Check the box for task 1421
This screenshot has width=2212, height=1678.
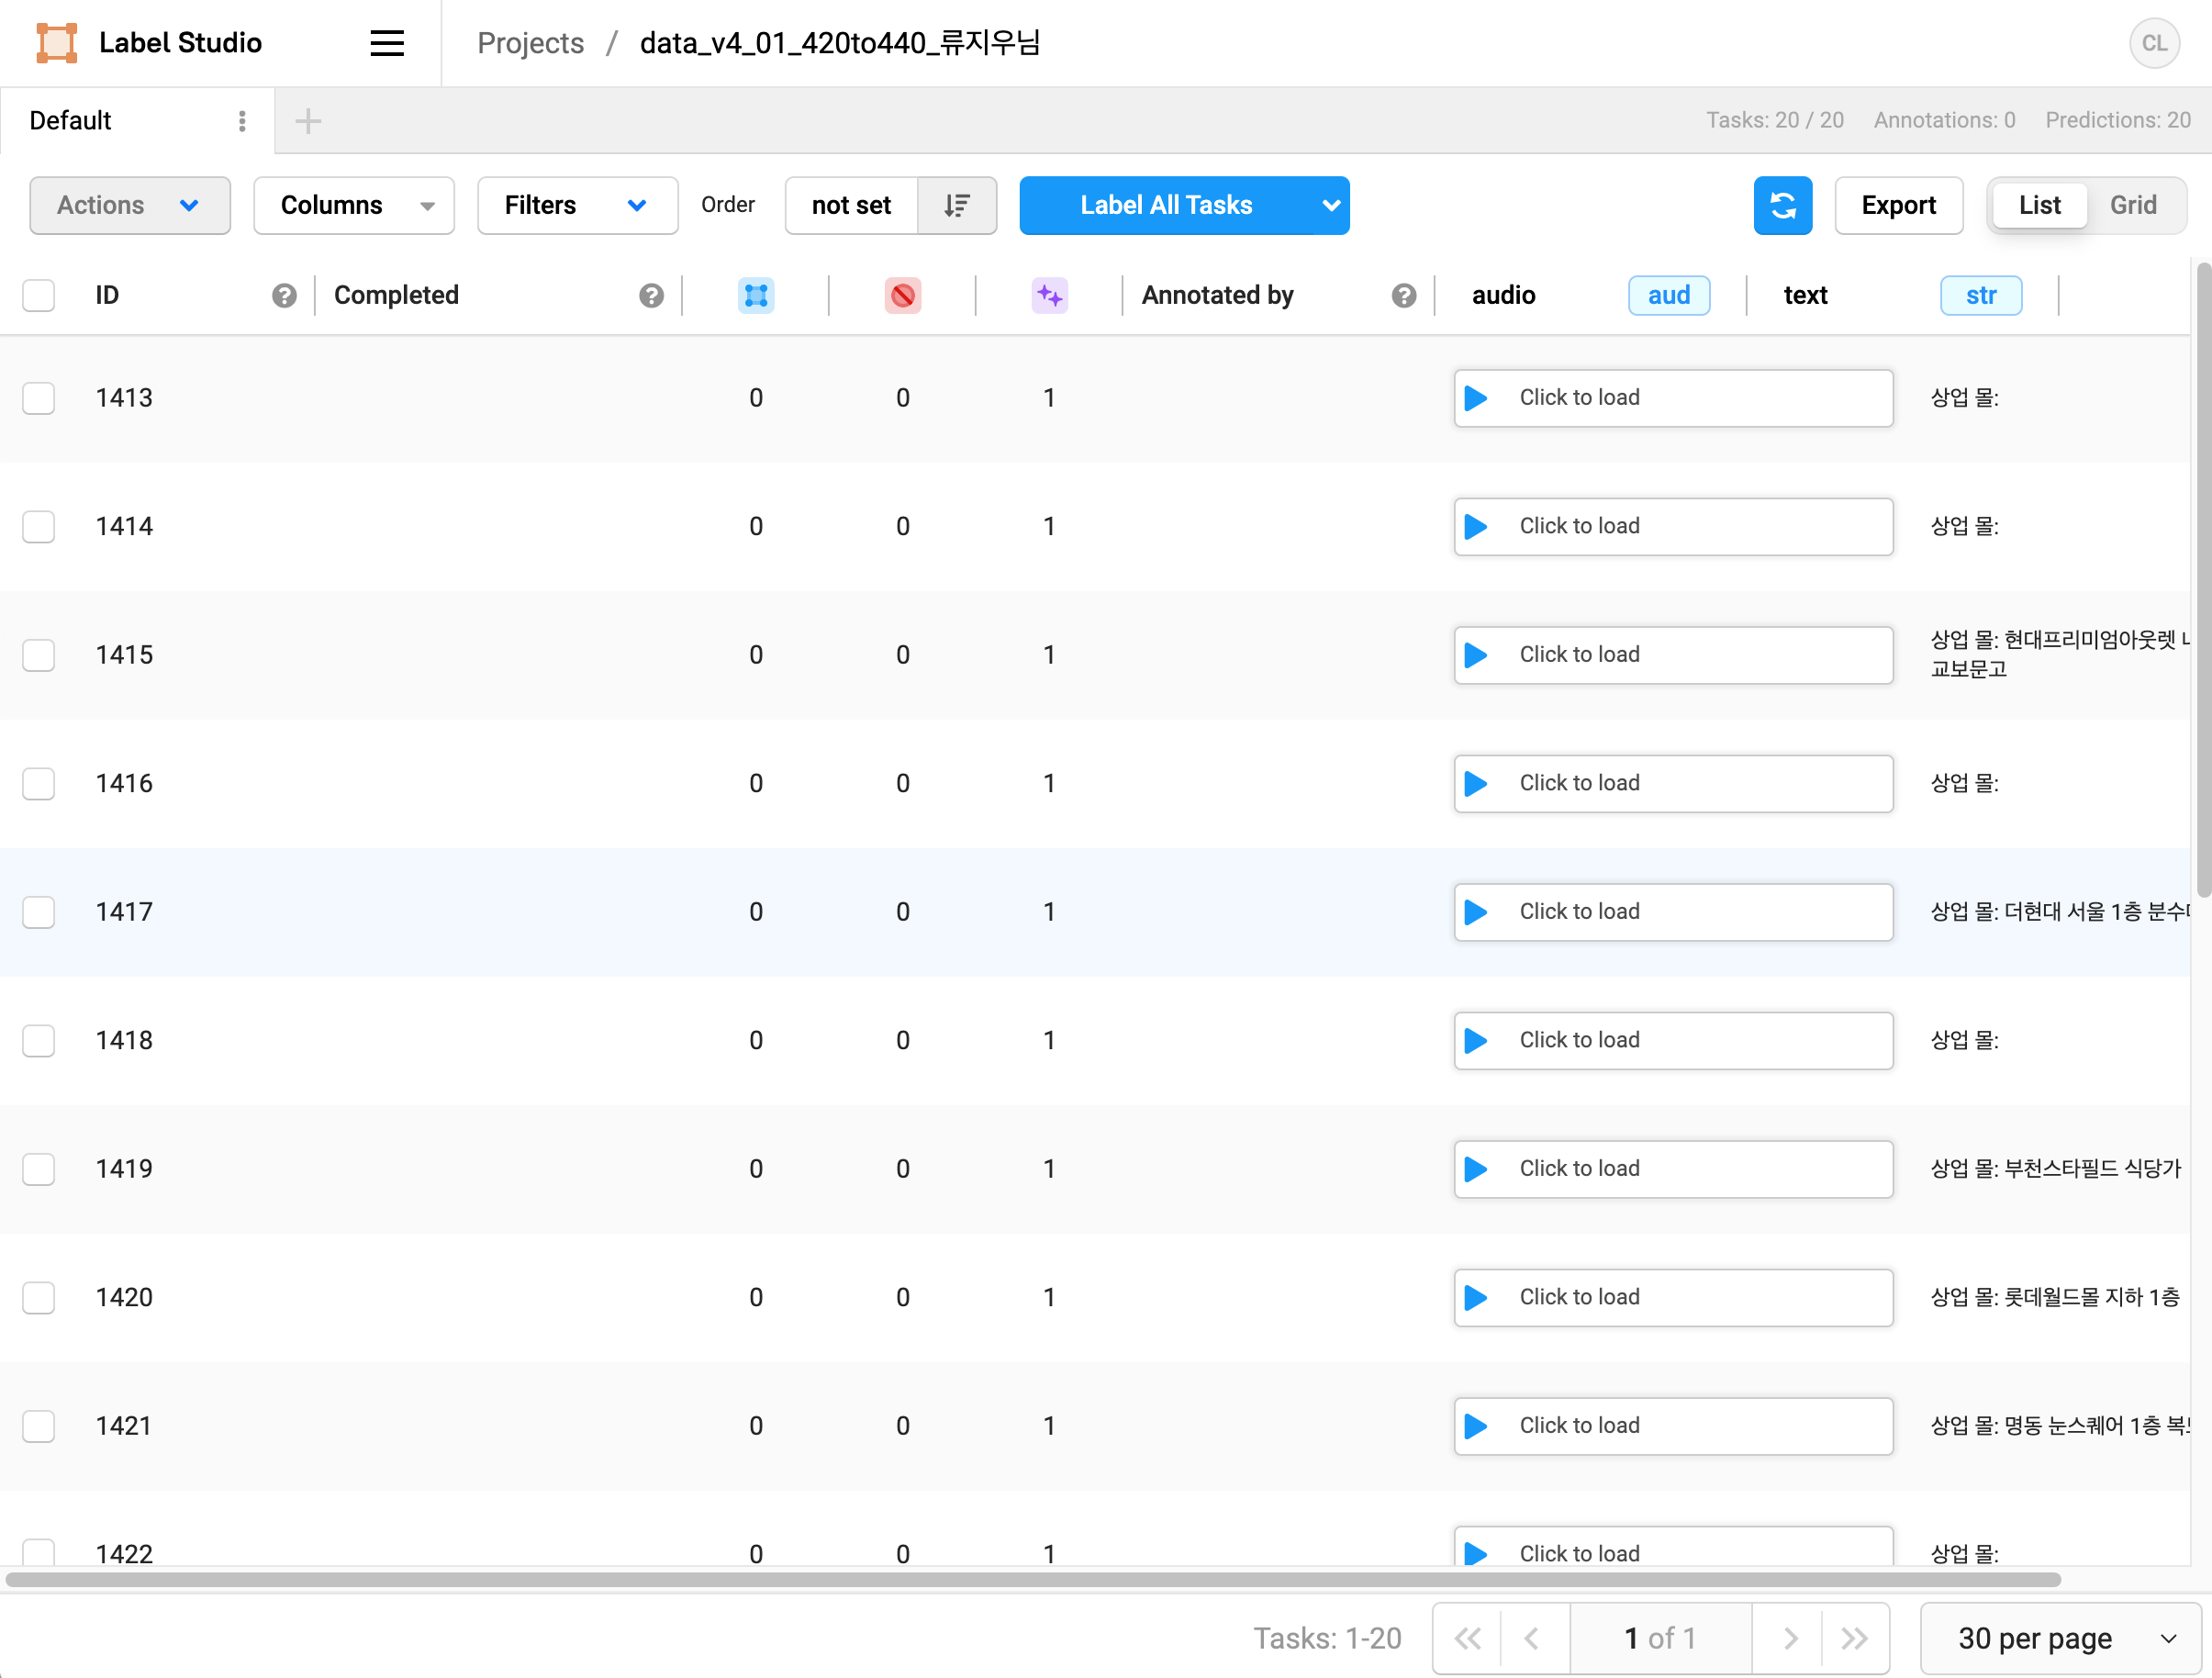pos(39,1426)
